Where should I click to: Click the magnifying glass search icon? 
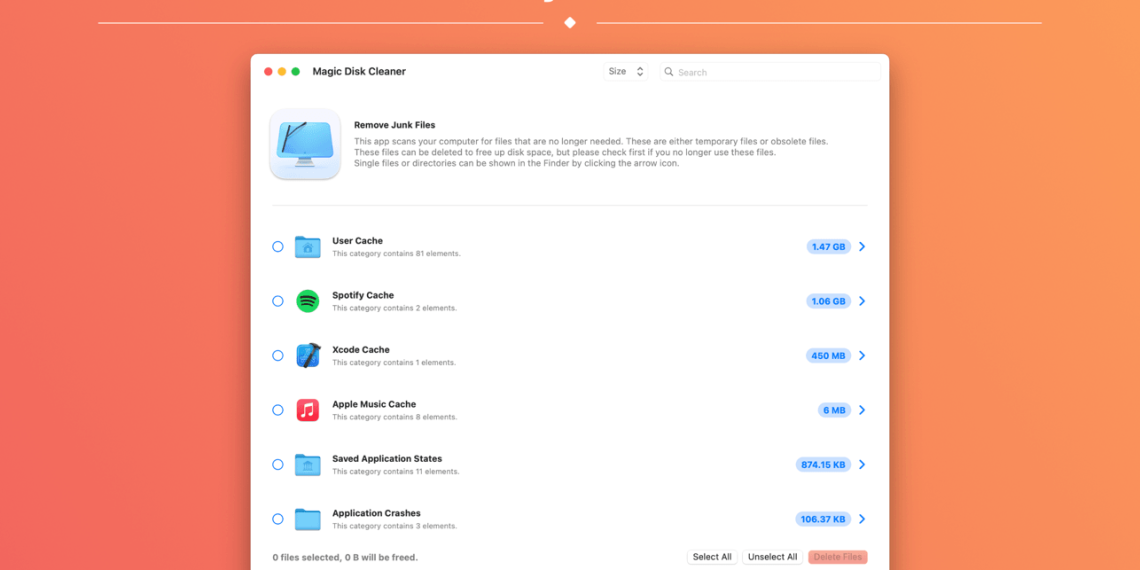pos(668,72)
